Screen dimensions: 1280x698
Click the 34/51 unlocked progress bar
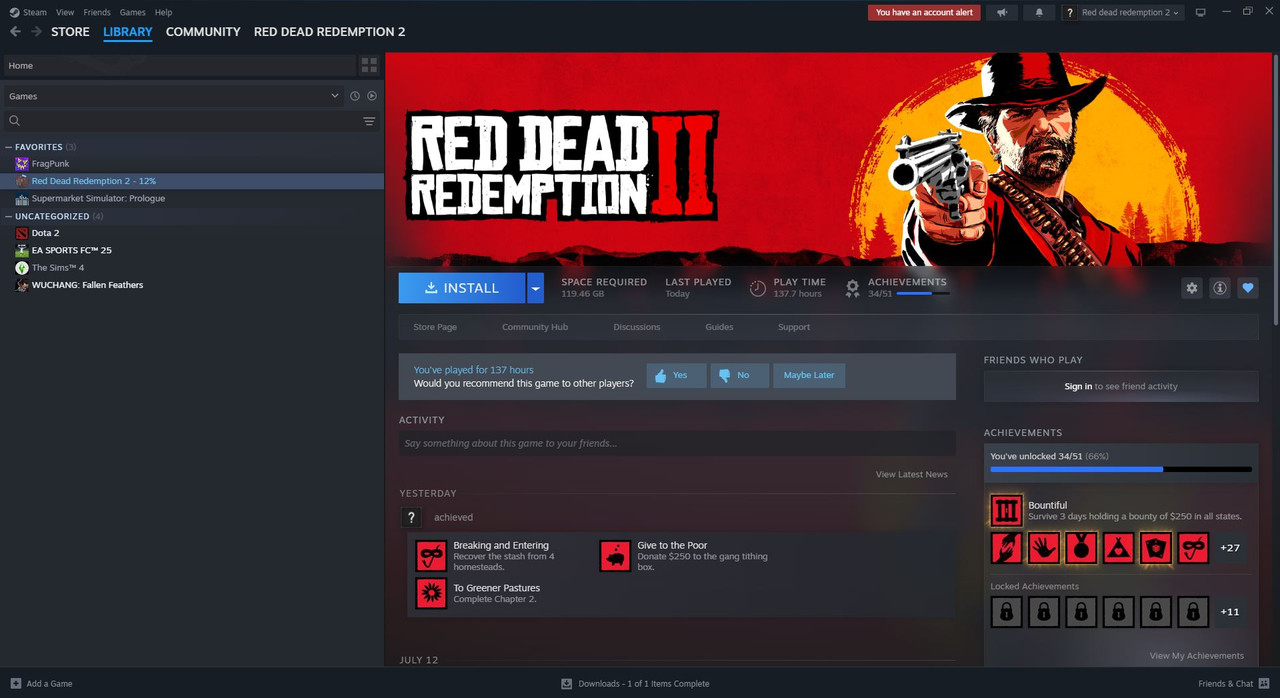point(1121,469)
